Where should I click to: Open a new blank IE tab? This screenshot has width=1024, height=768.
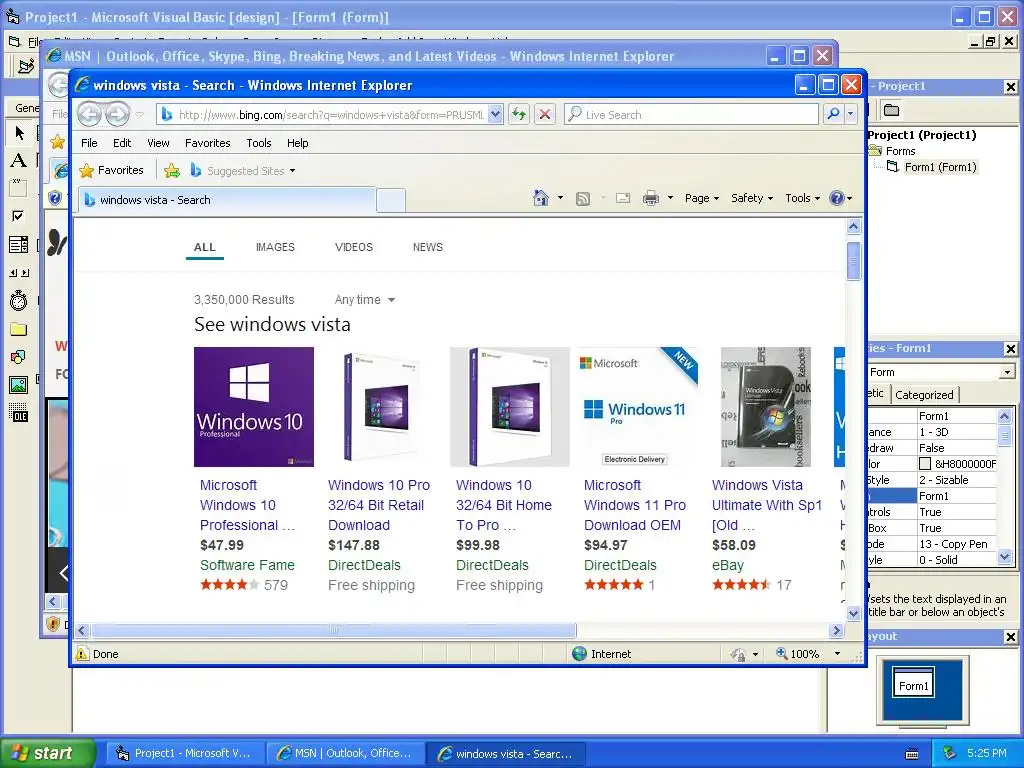391,200
